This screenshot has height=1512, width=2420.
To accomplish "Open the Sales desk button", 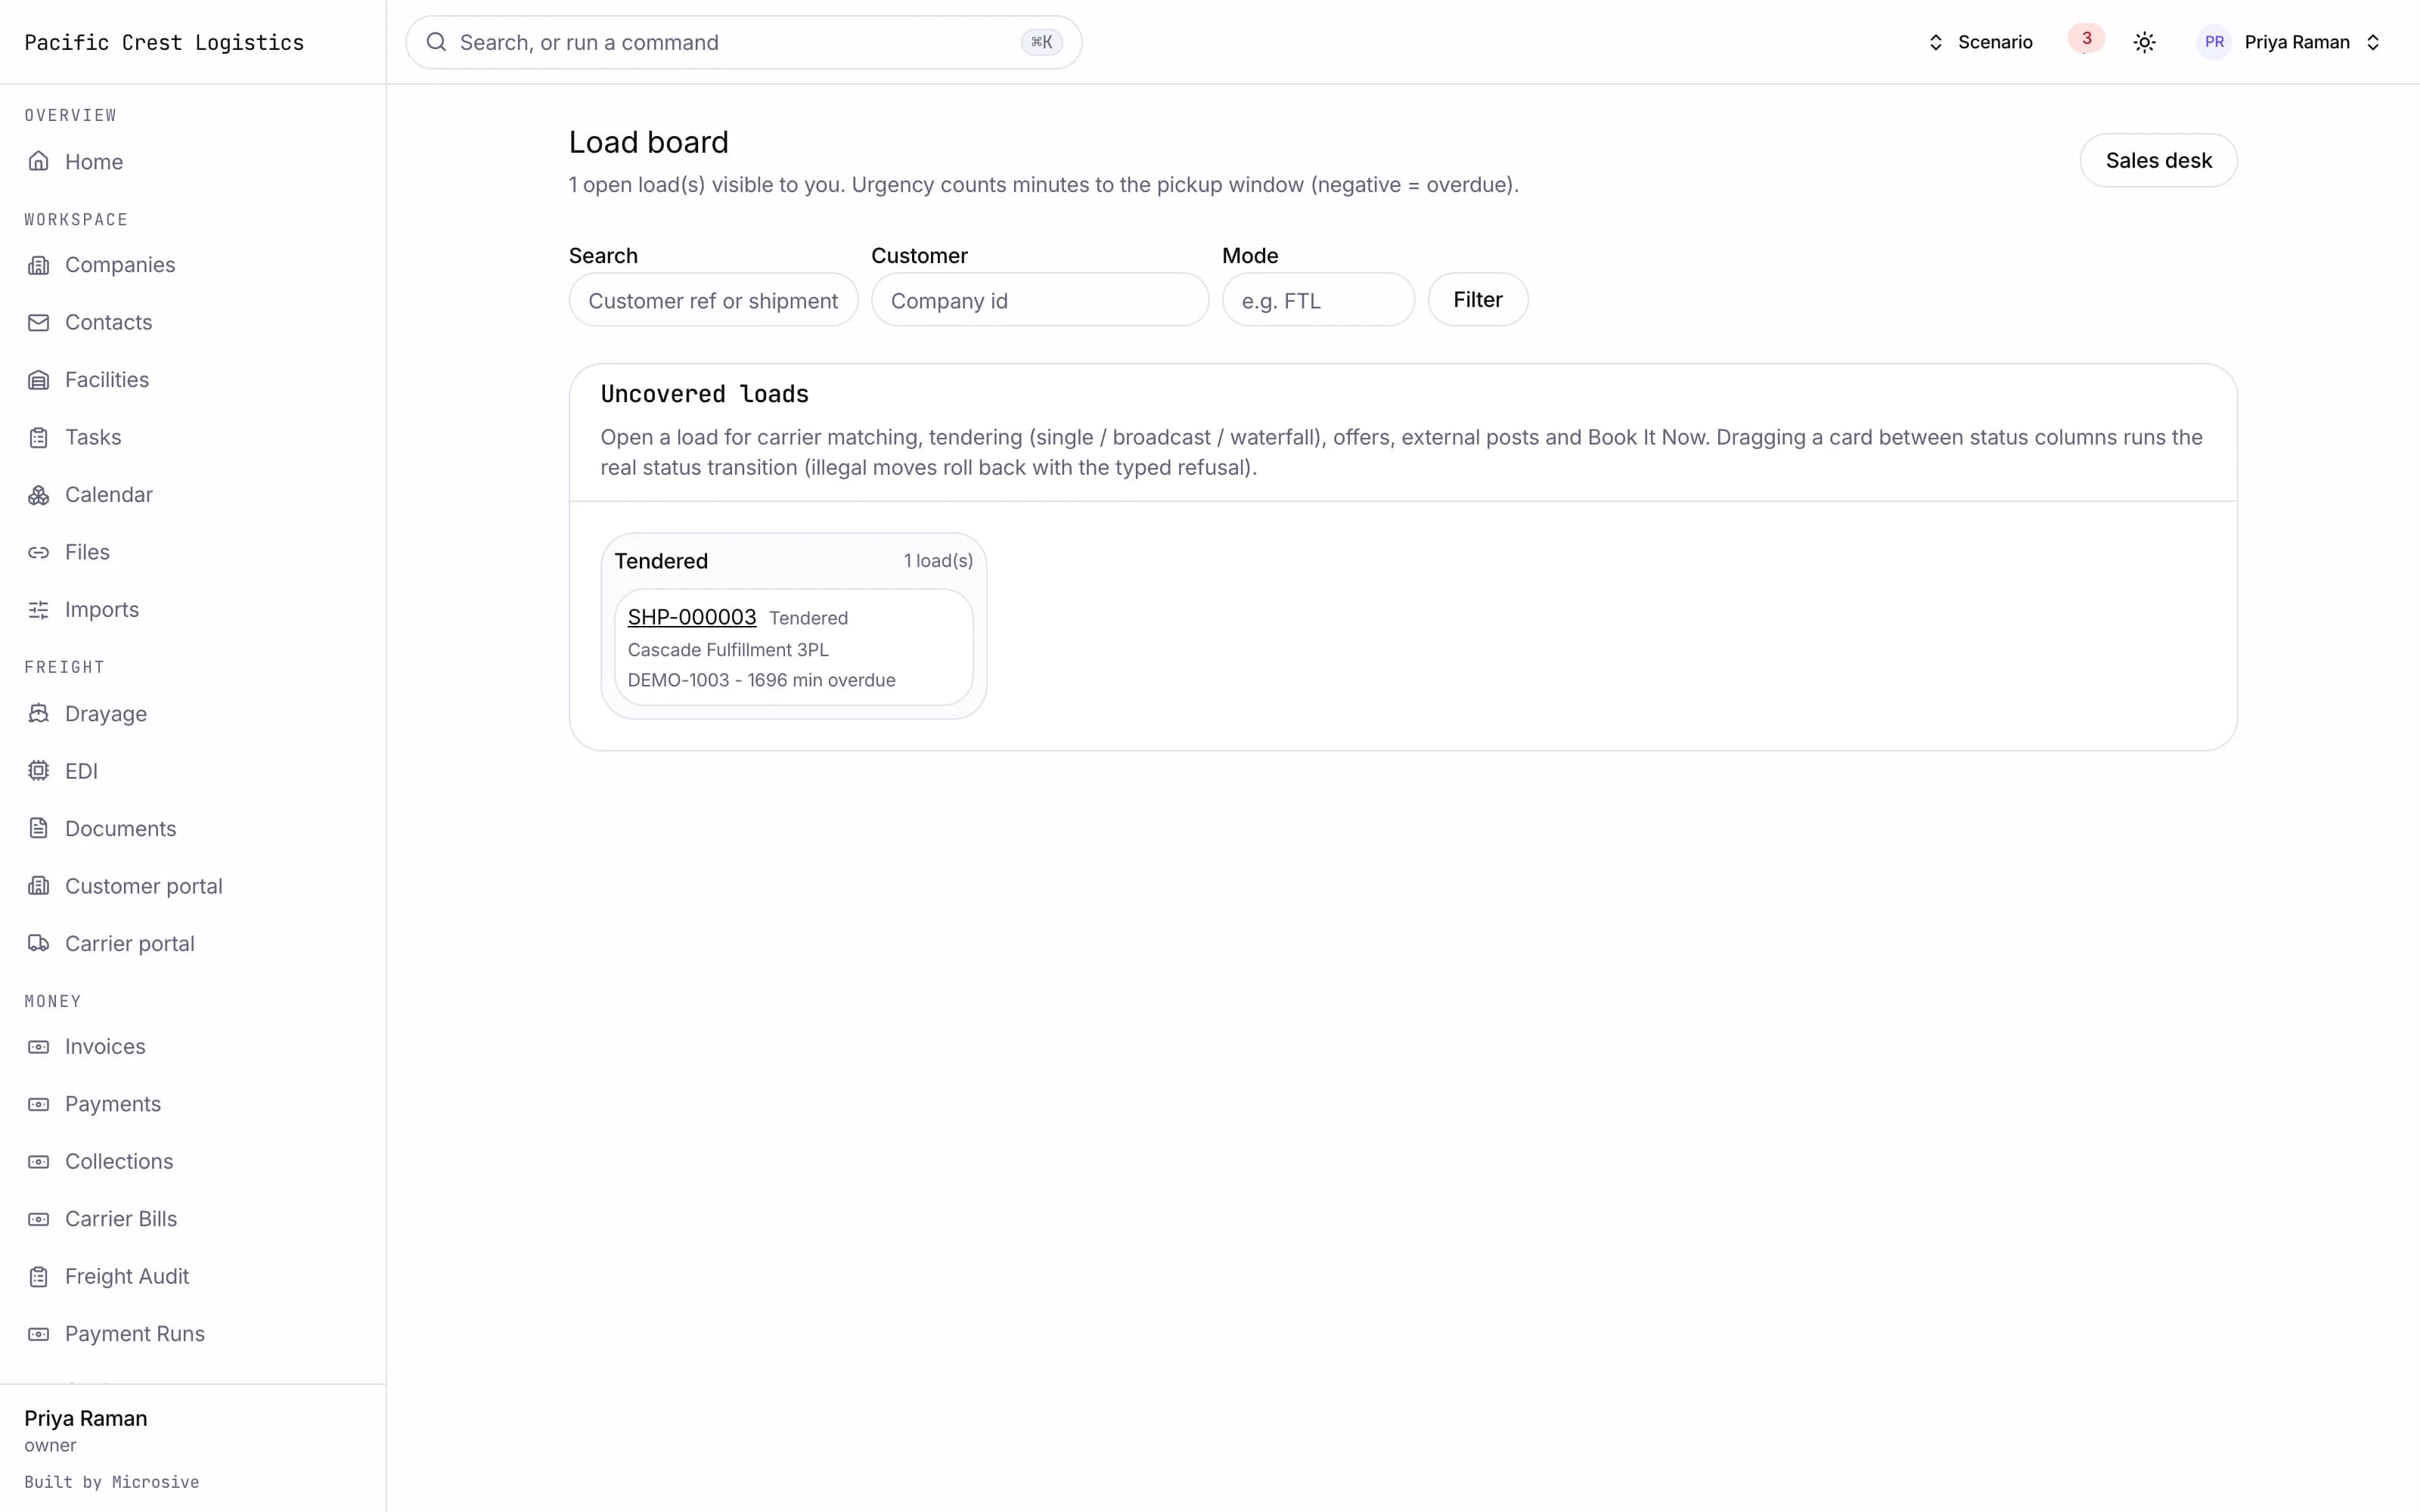I will coord(2158,160).
